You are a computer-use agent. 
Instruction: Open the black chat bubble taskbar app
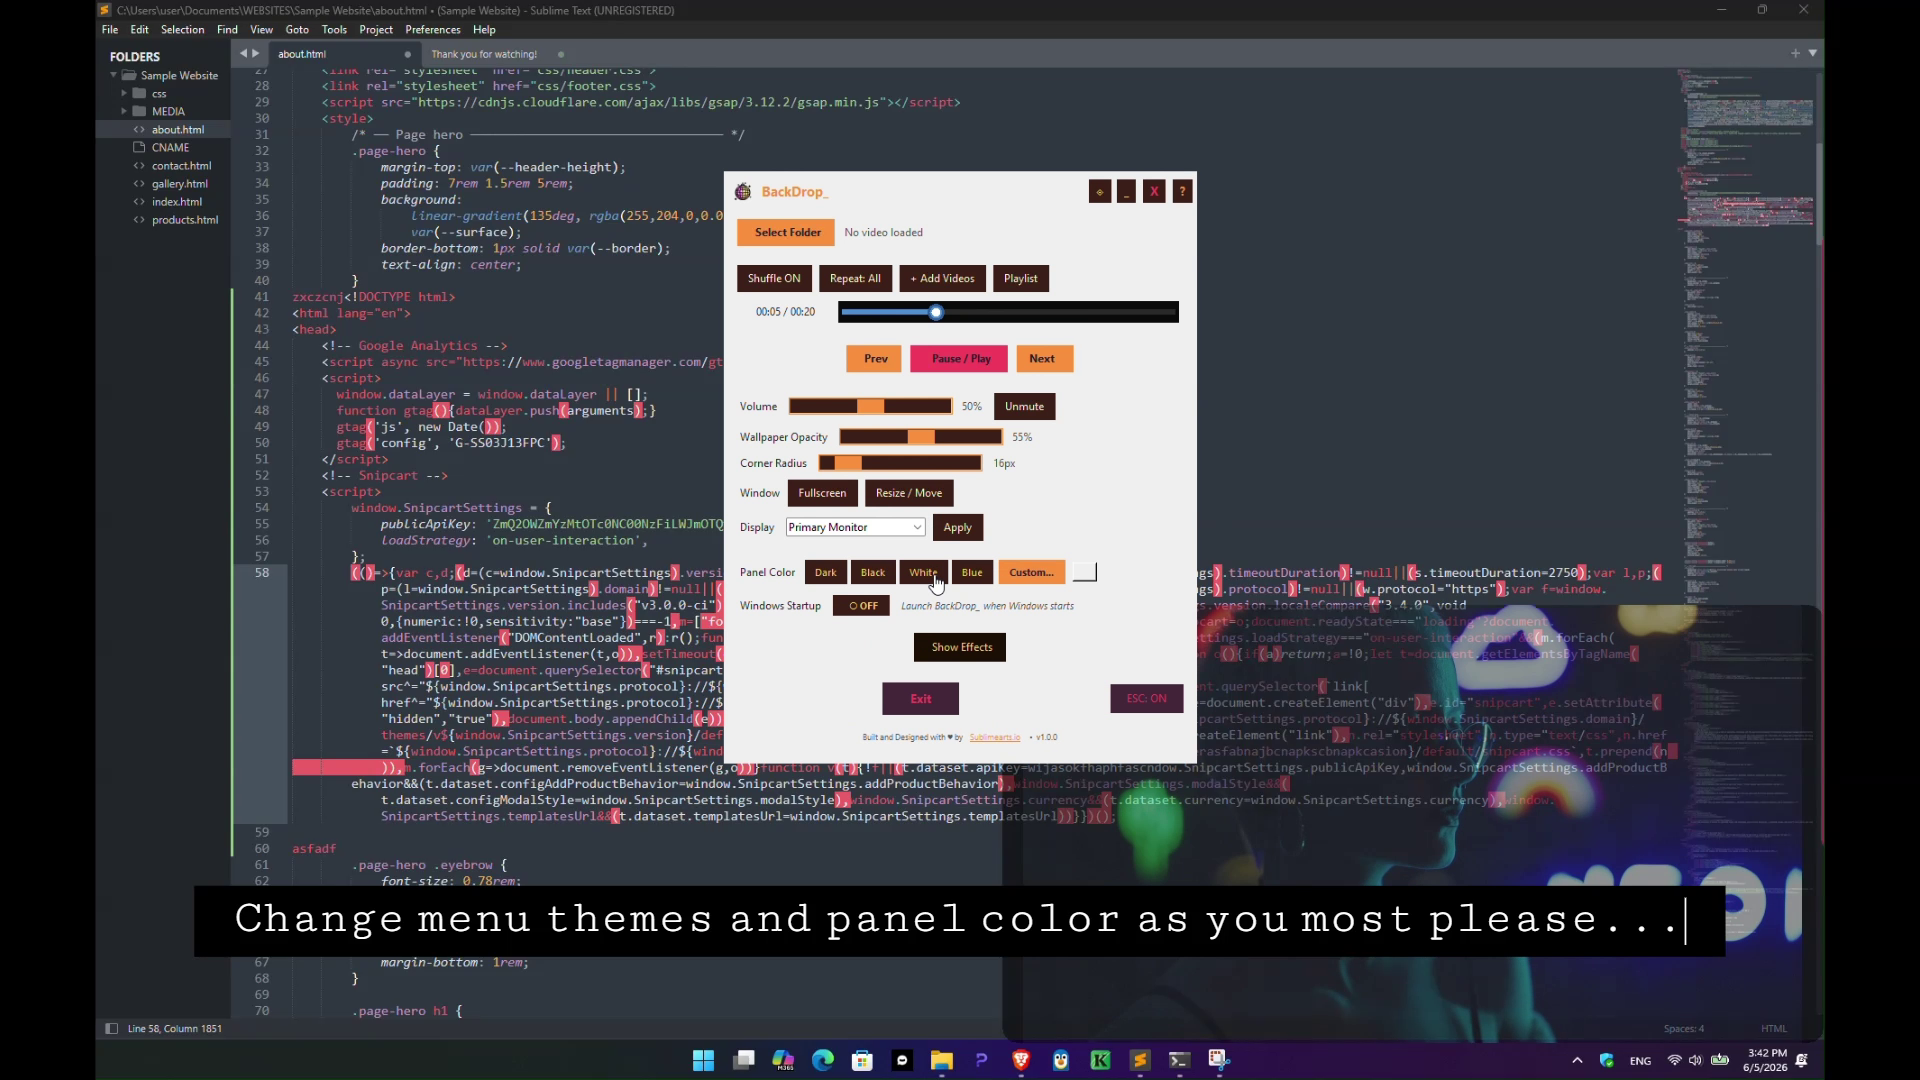tap(902, 1060)
